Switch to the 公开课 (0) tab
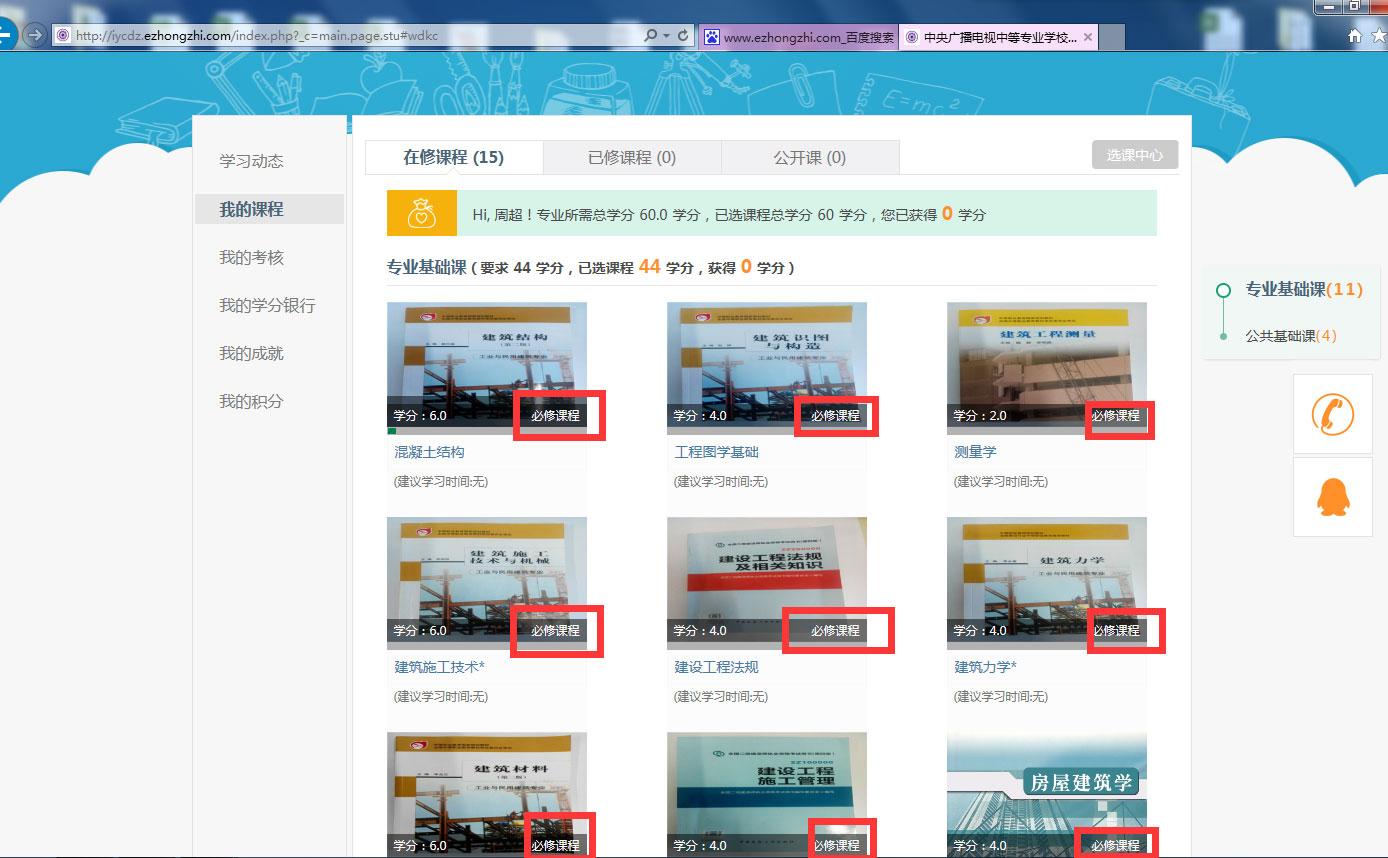 coord(810,157)
